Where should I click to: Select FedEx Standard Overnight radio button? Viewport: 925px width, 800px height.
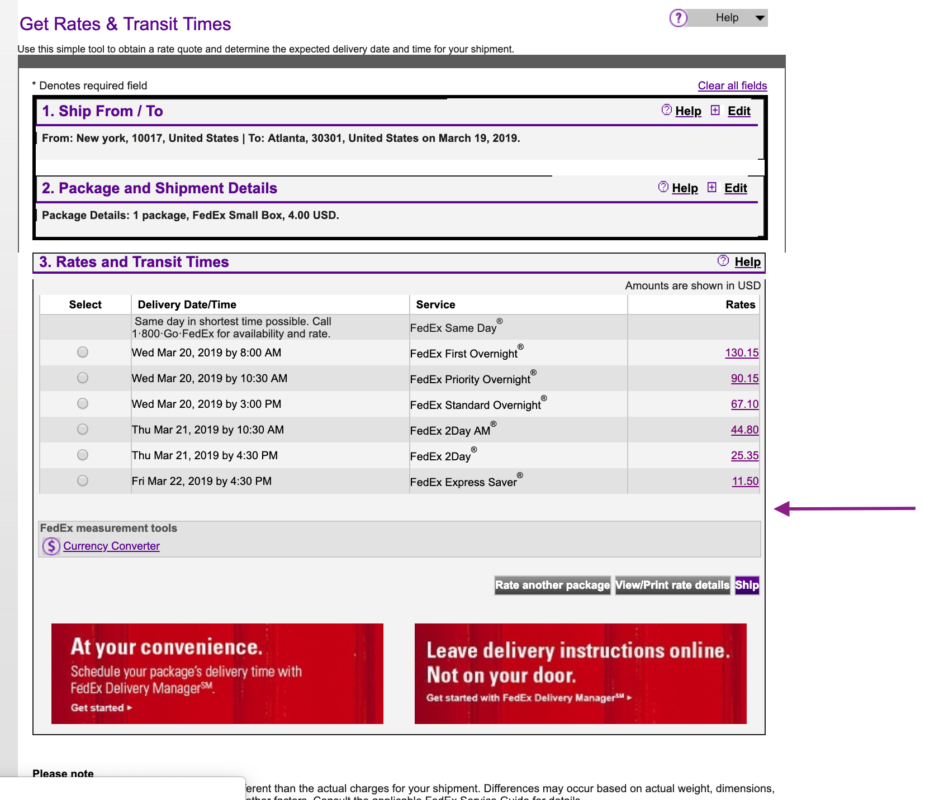click(x=83, y=404)
